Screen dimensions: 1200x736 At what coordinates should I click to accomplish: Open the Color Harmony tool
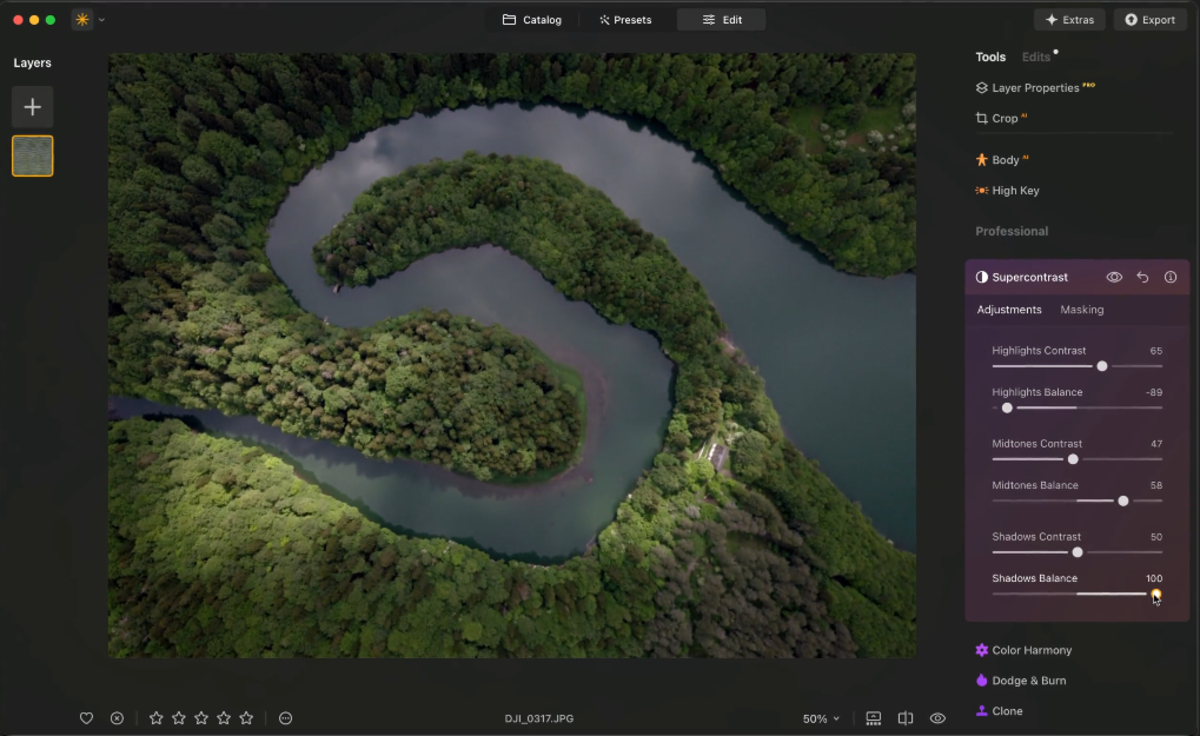[1030, 650]
